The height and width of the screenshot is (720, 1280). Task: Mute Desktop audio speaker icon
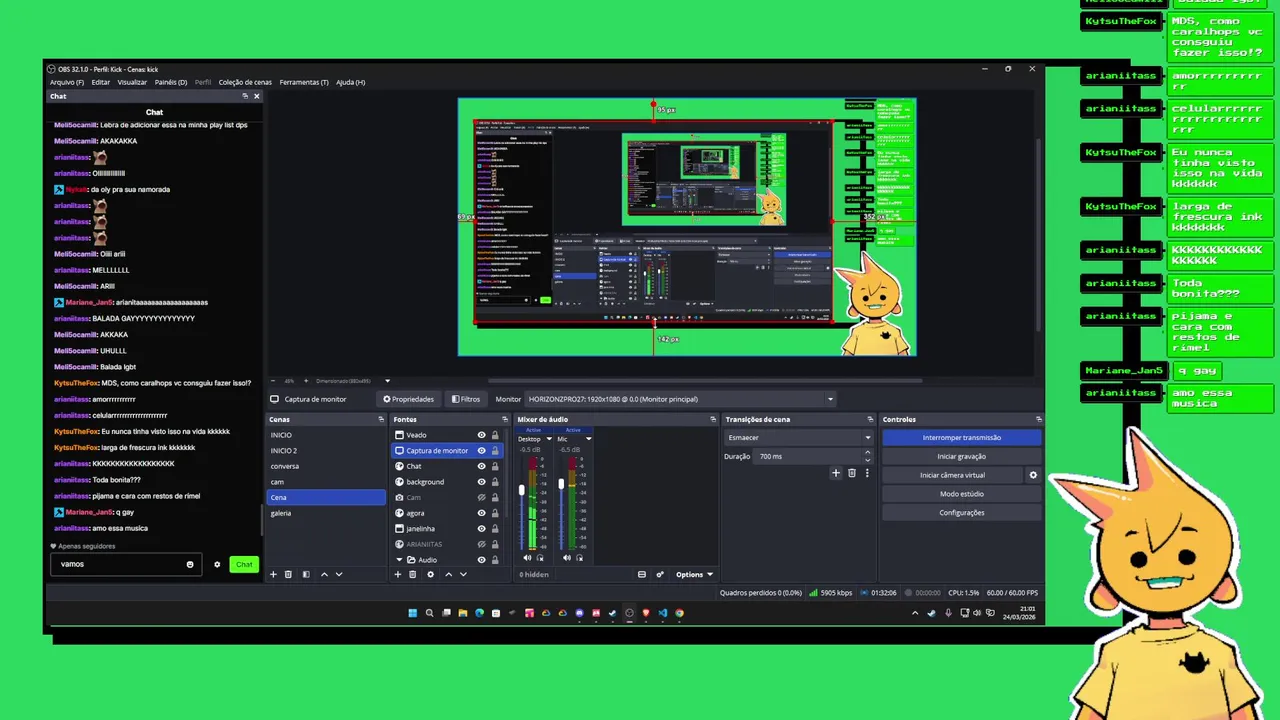click(x=526, y=557)
